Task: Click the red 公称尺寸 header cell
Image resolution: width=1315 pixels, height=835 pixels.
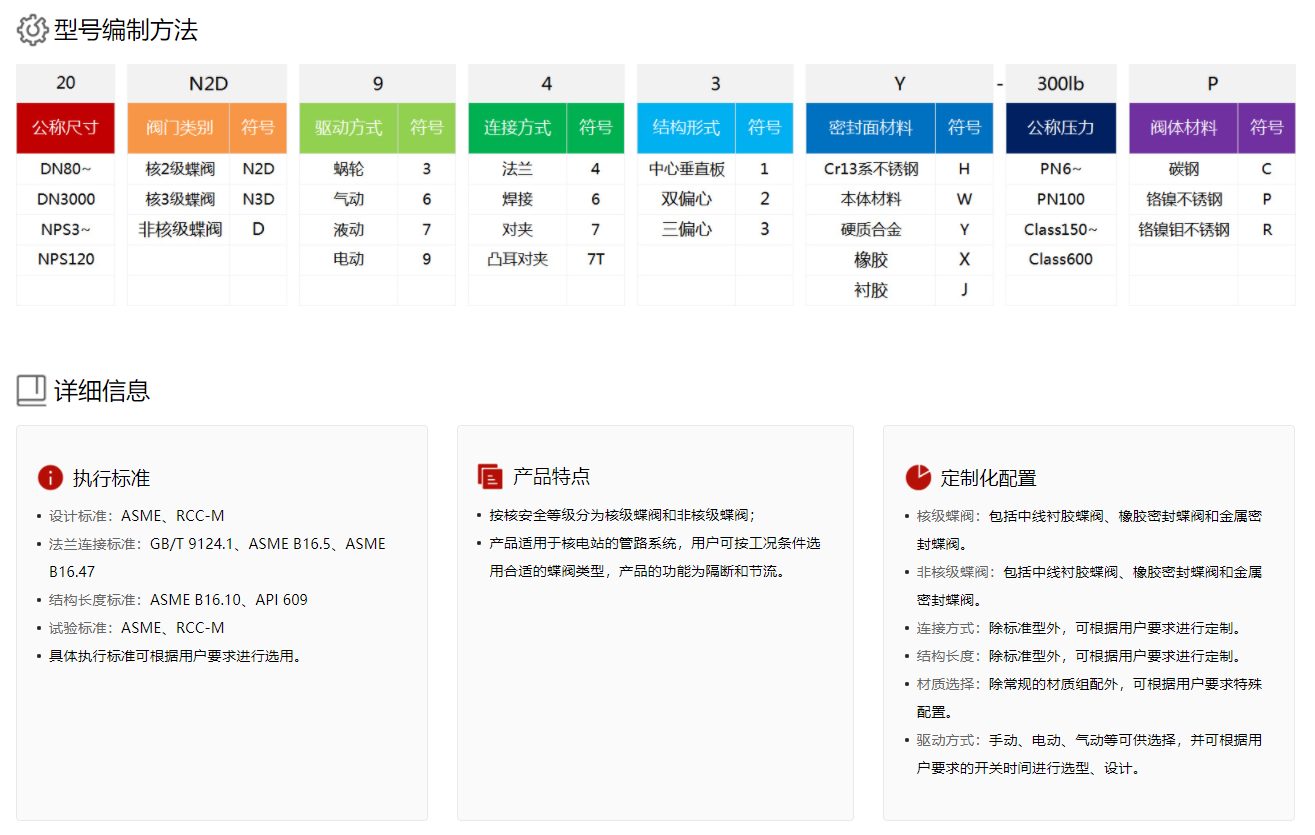Action: click(65, 128)
